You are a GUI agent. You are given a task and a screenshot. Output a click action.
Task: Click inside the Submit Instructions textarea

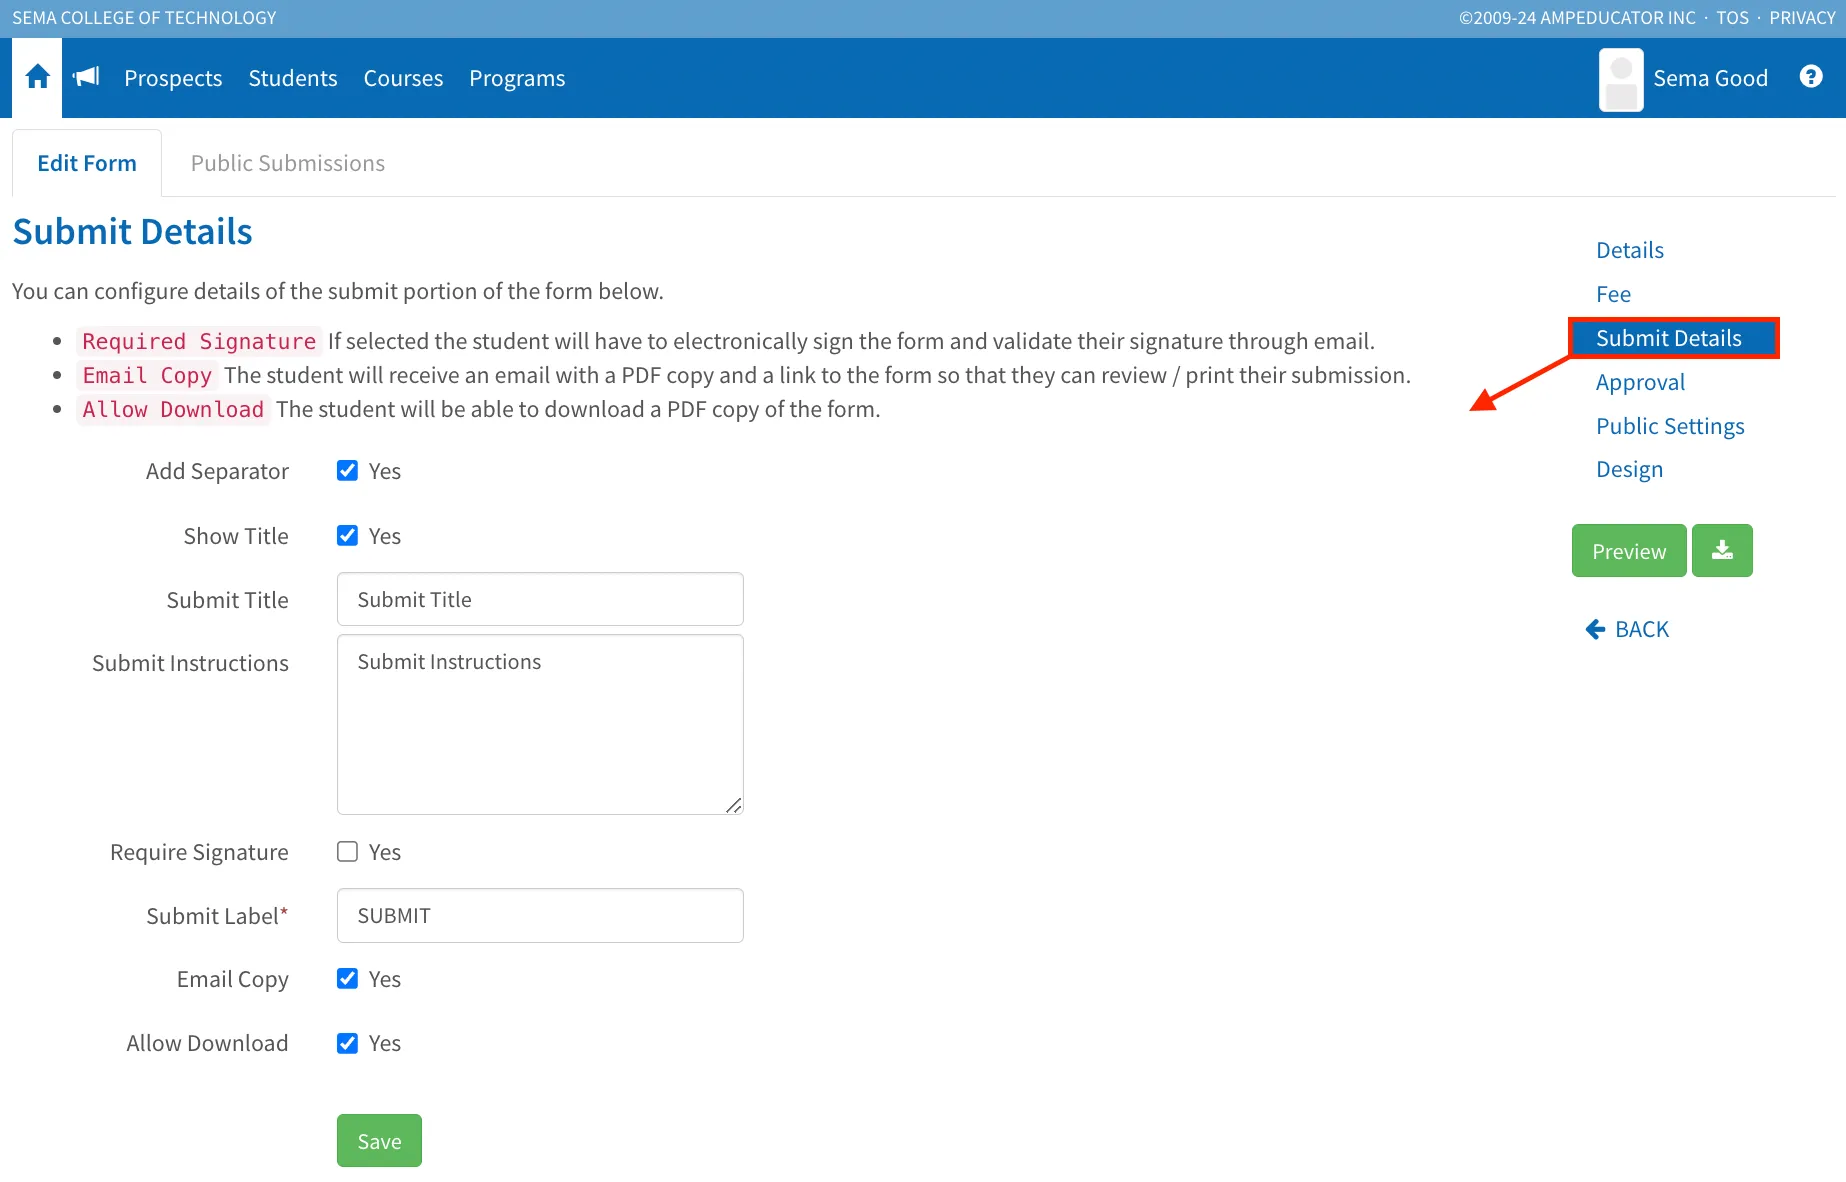click(540, 724)
